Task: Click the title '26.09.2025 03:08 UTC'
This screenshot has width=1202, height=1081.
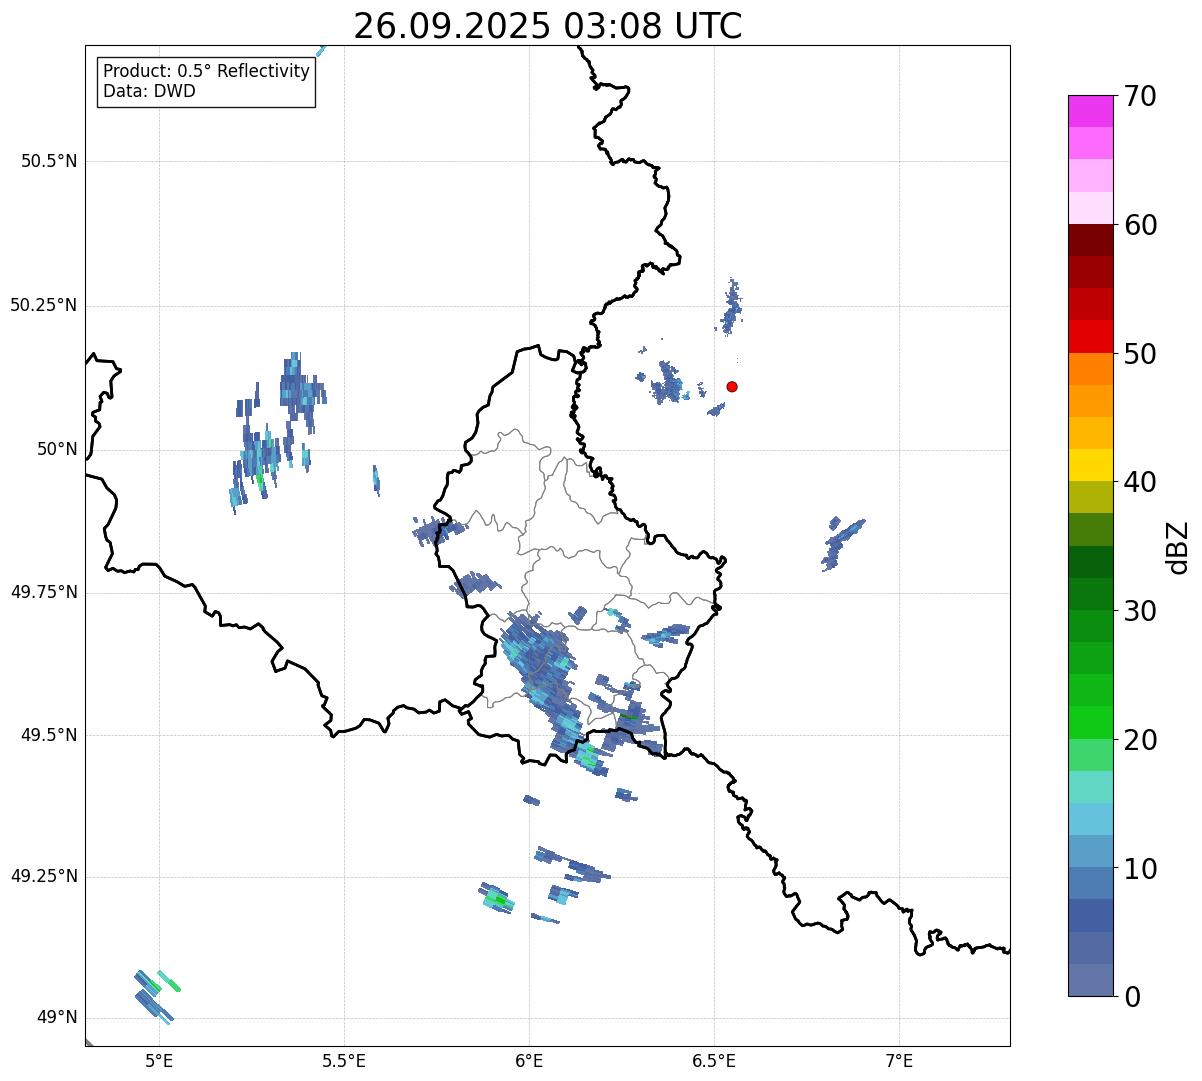Action: click(x=548, y=26)
